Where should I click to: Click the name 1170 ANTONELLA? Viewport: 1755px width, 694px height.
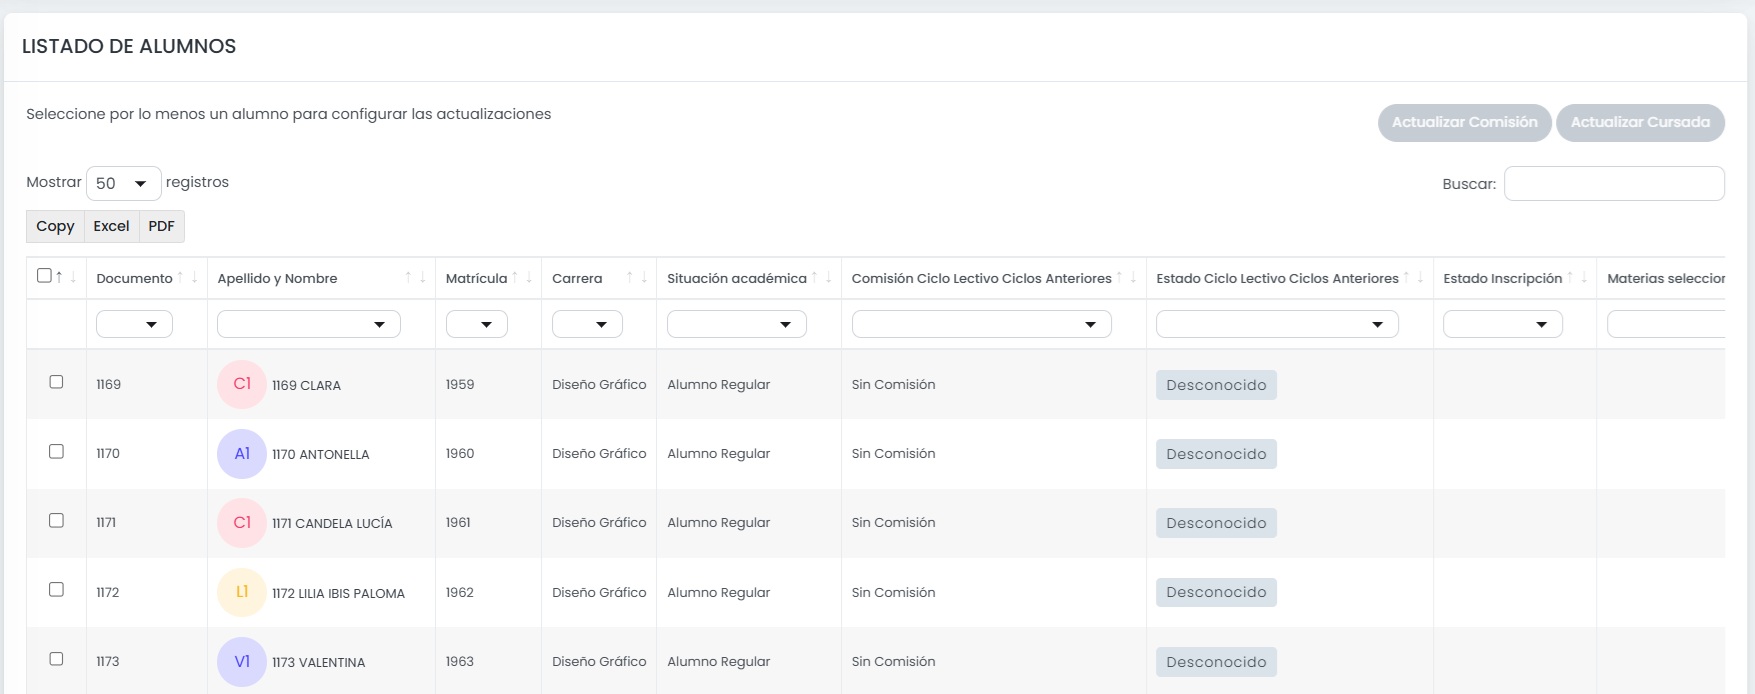tap(320, 454)
